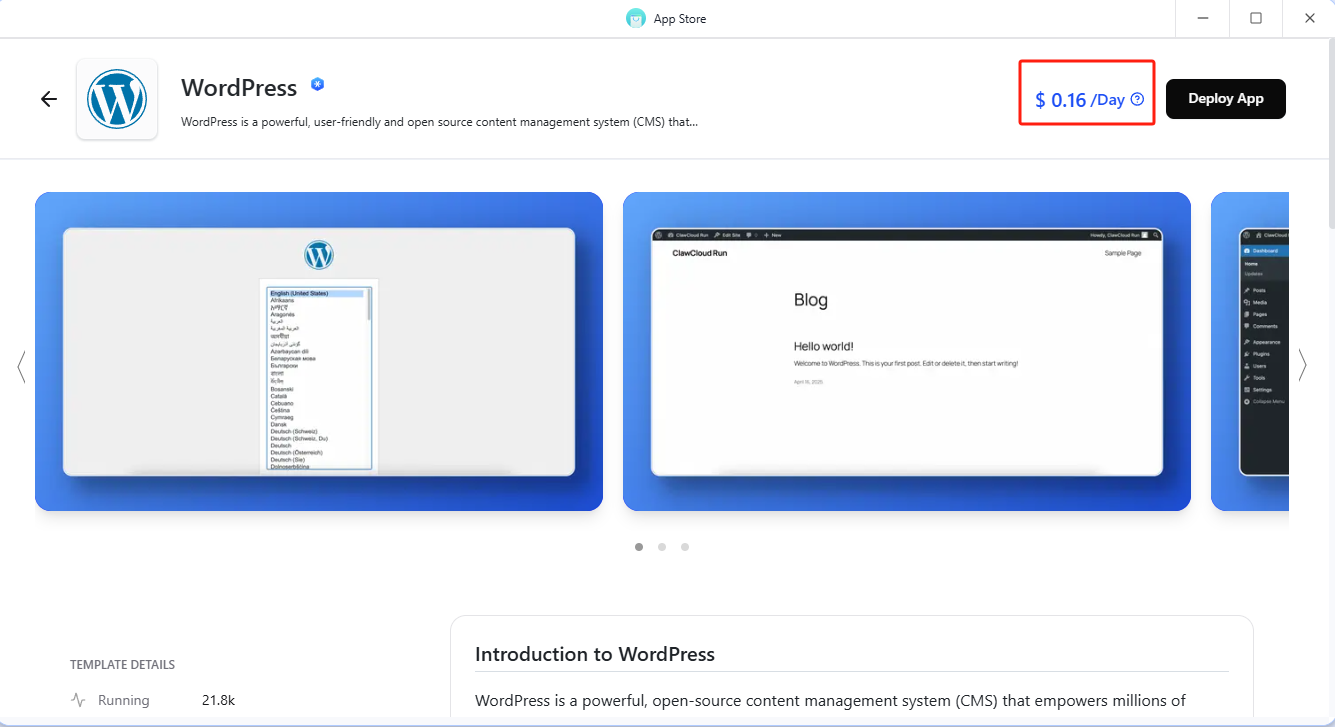The width and height of the screenshot is (1335, 727).
Task: Go back using the left arrow
Action: (x=49, y=99)
